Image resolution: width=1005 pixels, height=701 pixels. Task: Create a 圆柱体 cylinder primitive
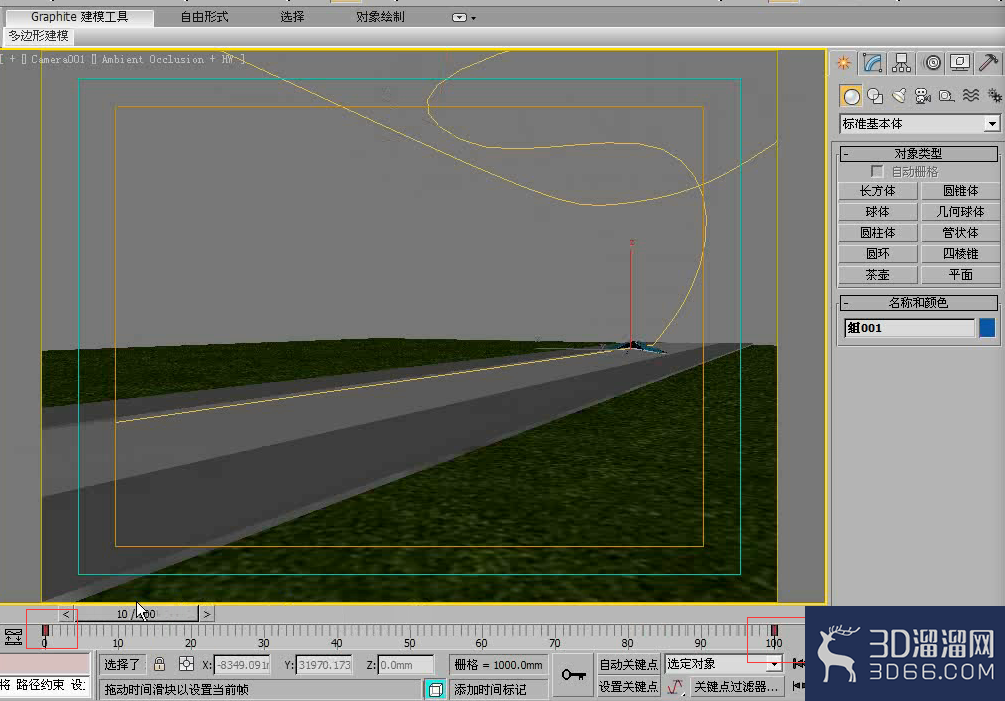coord(877,233)
